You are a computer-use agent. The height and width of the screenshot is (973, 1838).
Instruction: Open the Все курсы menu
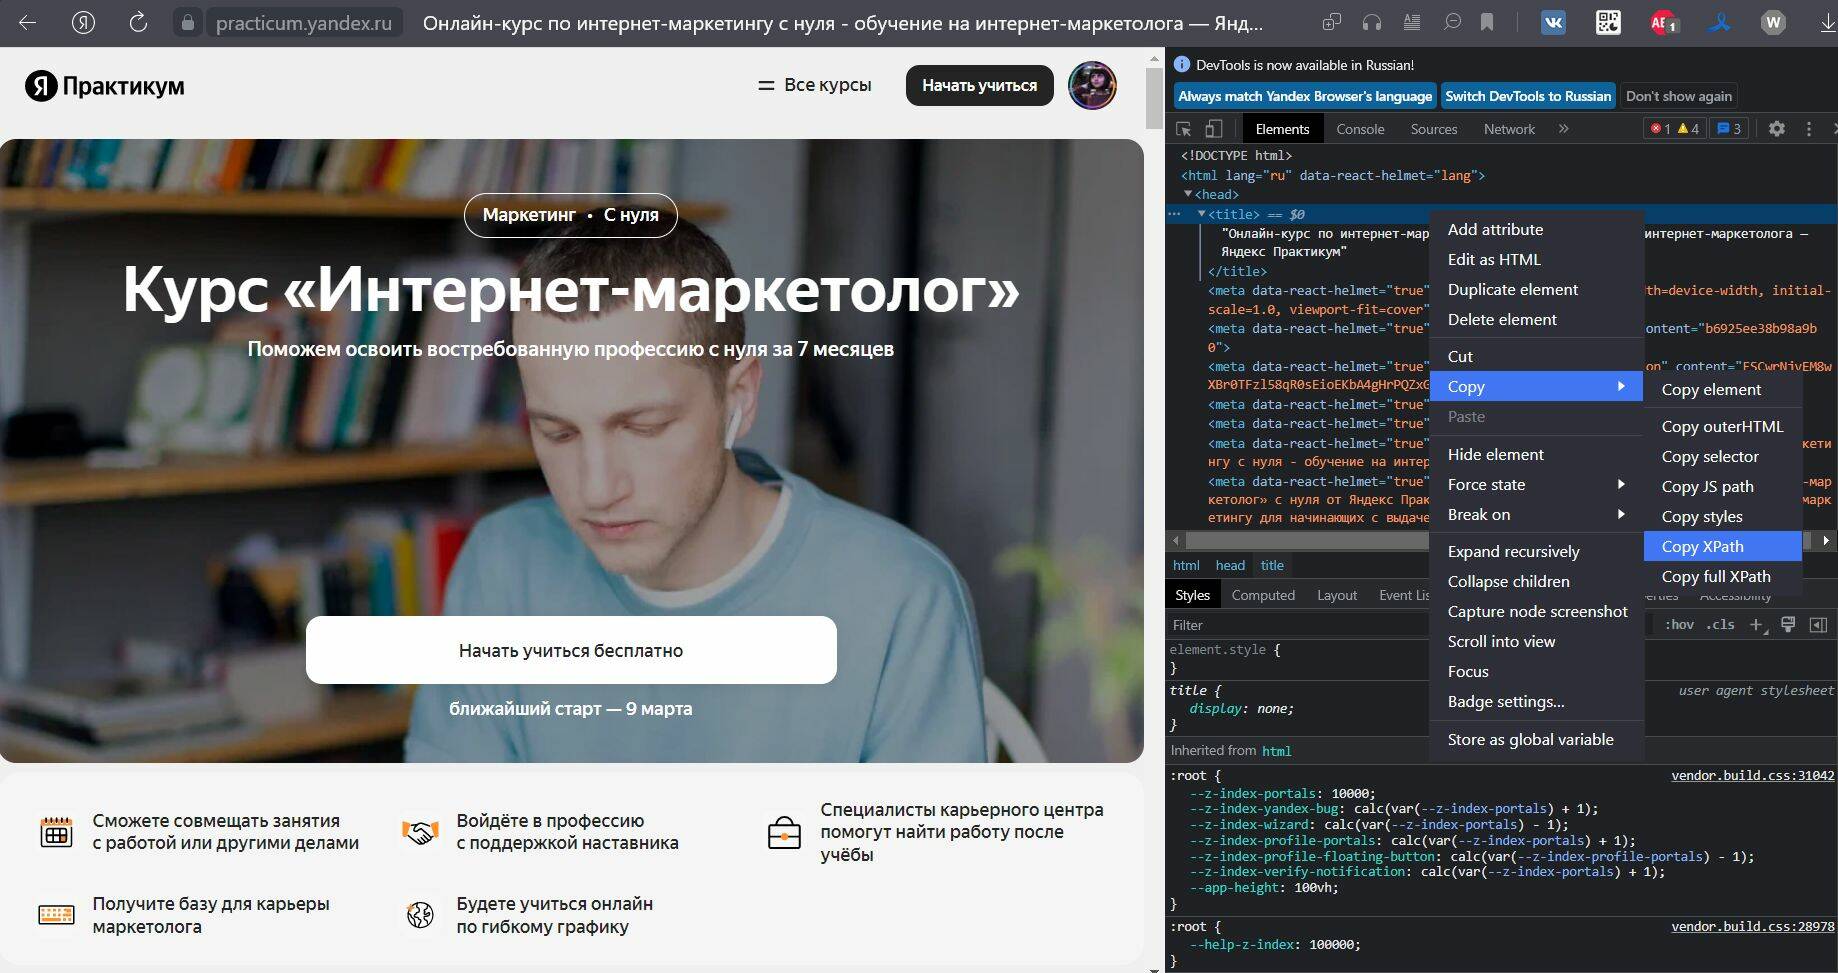(x=815, y=85)
